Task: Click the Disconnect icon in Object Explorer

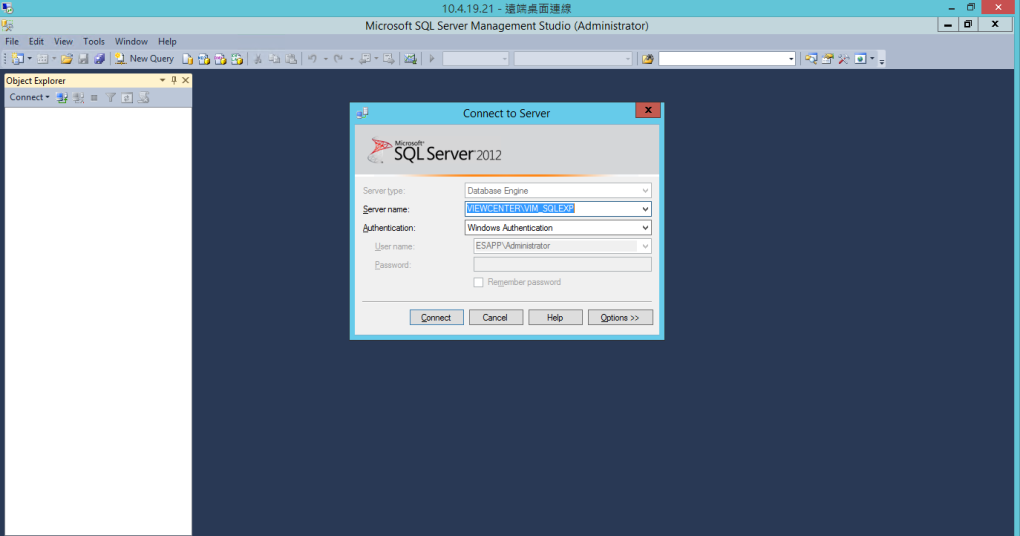Action: point(79,98)
